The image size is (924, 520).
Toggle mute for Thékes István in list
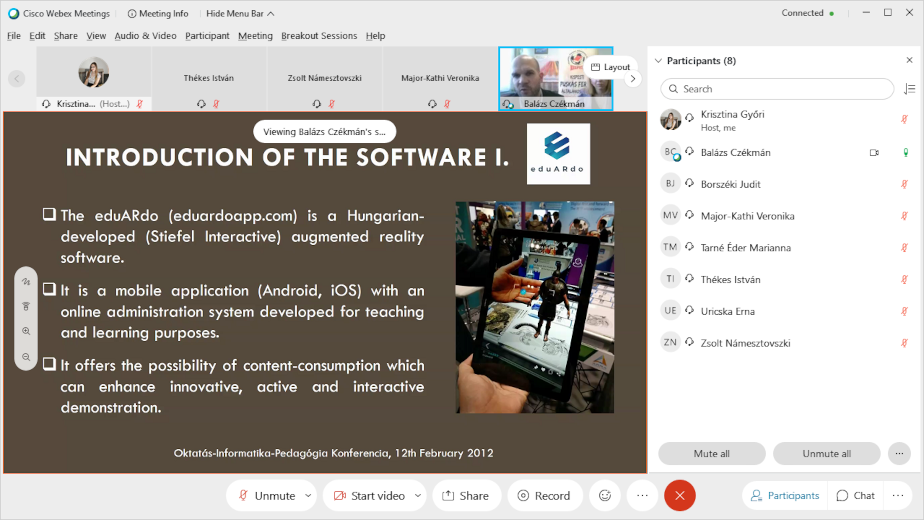904,280
